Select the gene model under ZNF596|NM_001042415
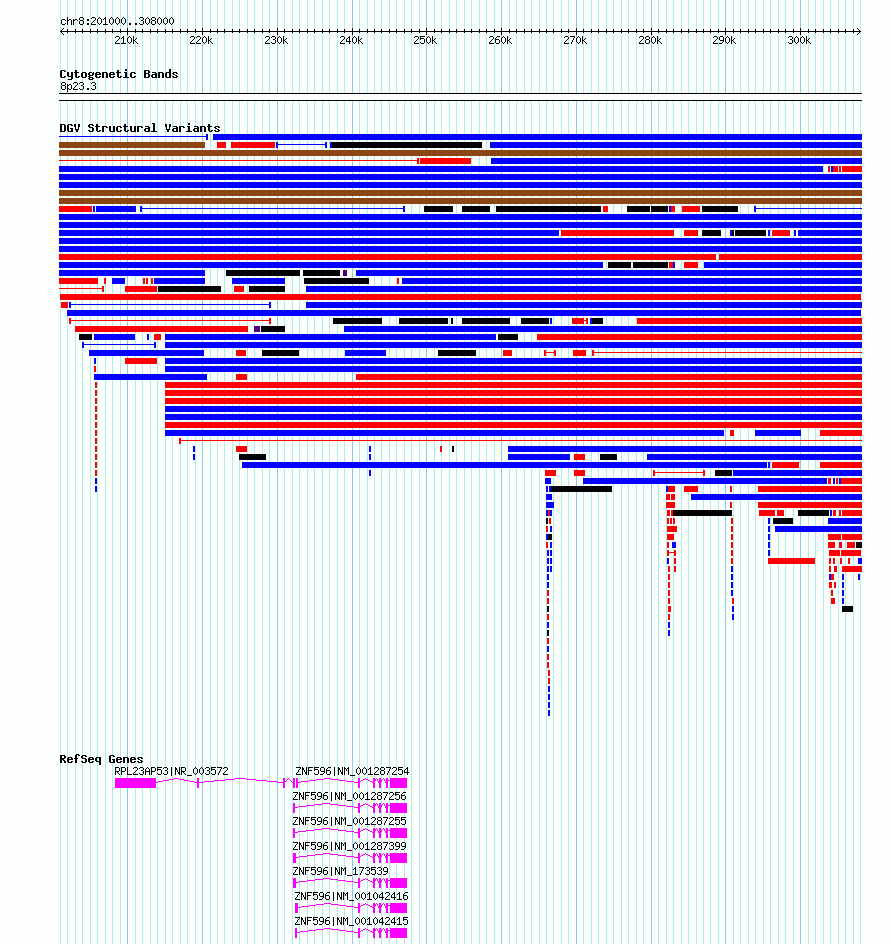The image size is (890, 944). coord(351,933)
